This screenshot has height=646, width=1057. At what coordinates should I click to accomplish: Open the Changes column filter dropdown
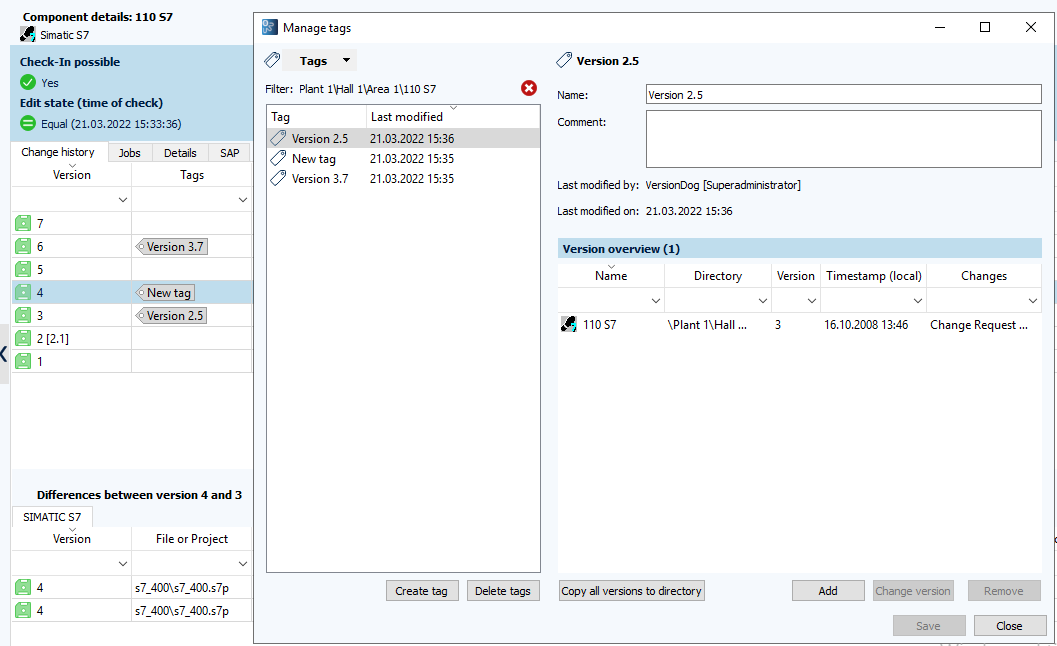click(x=1032, y=300)
